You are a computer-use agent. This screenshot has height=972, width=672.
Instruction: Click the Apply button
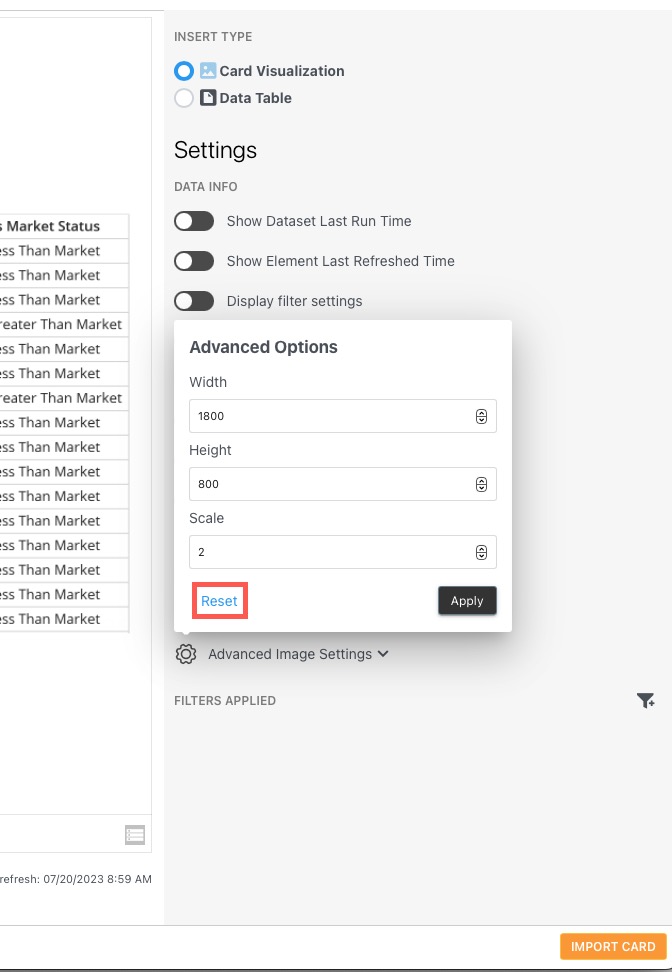tap(466, 600)
